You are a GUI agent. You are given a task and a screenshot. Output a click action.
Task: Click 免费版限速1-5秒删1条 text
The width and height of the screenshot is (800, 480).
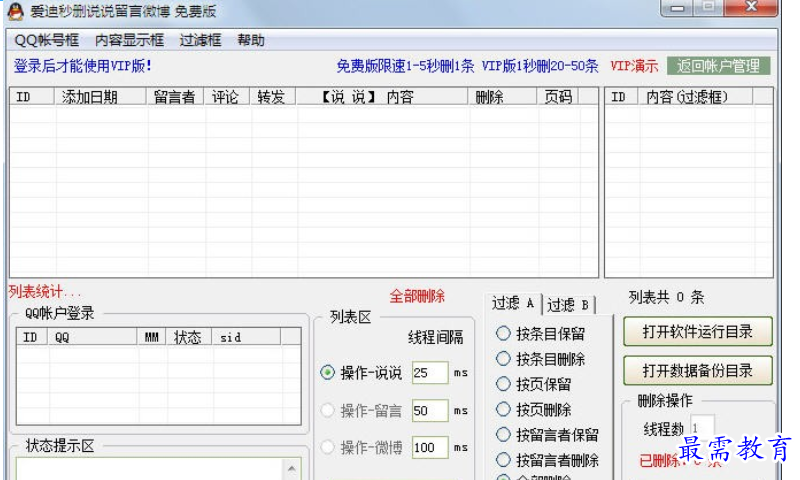(405, 66)
